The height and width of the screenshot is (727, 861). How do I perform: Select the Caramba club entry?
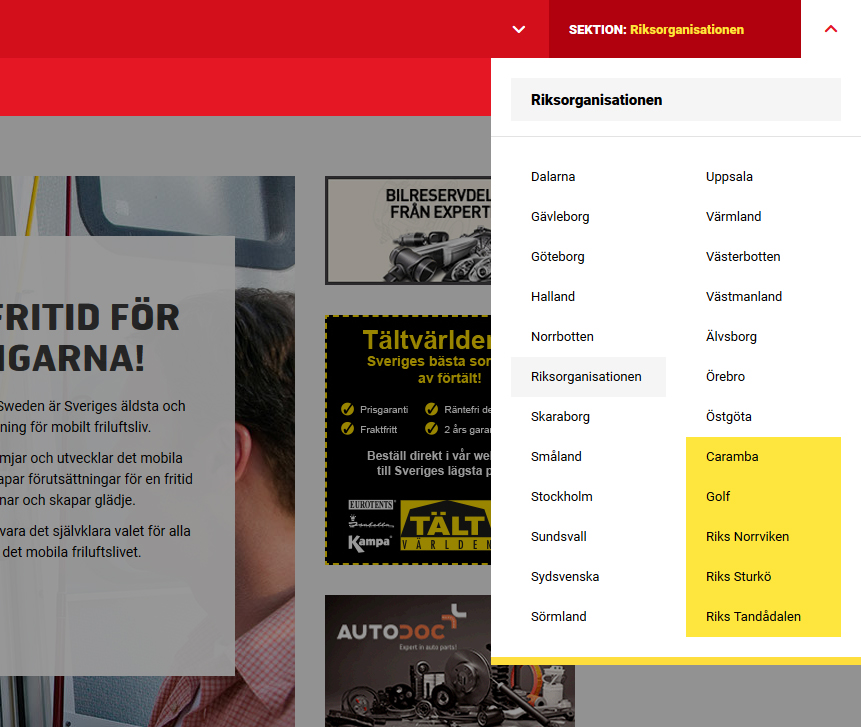coord(732,457)
